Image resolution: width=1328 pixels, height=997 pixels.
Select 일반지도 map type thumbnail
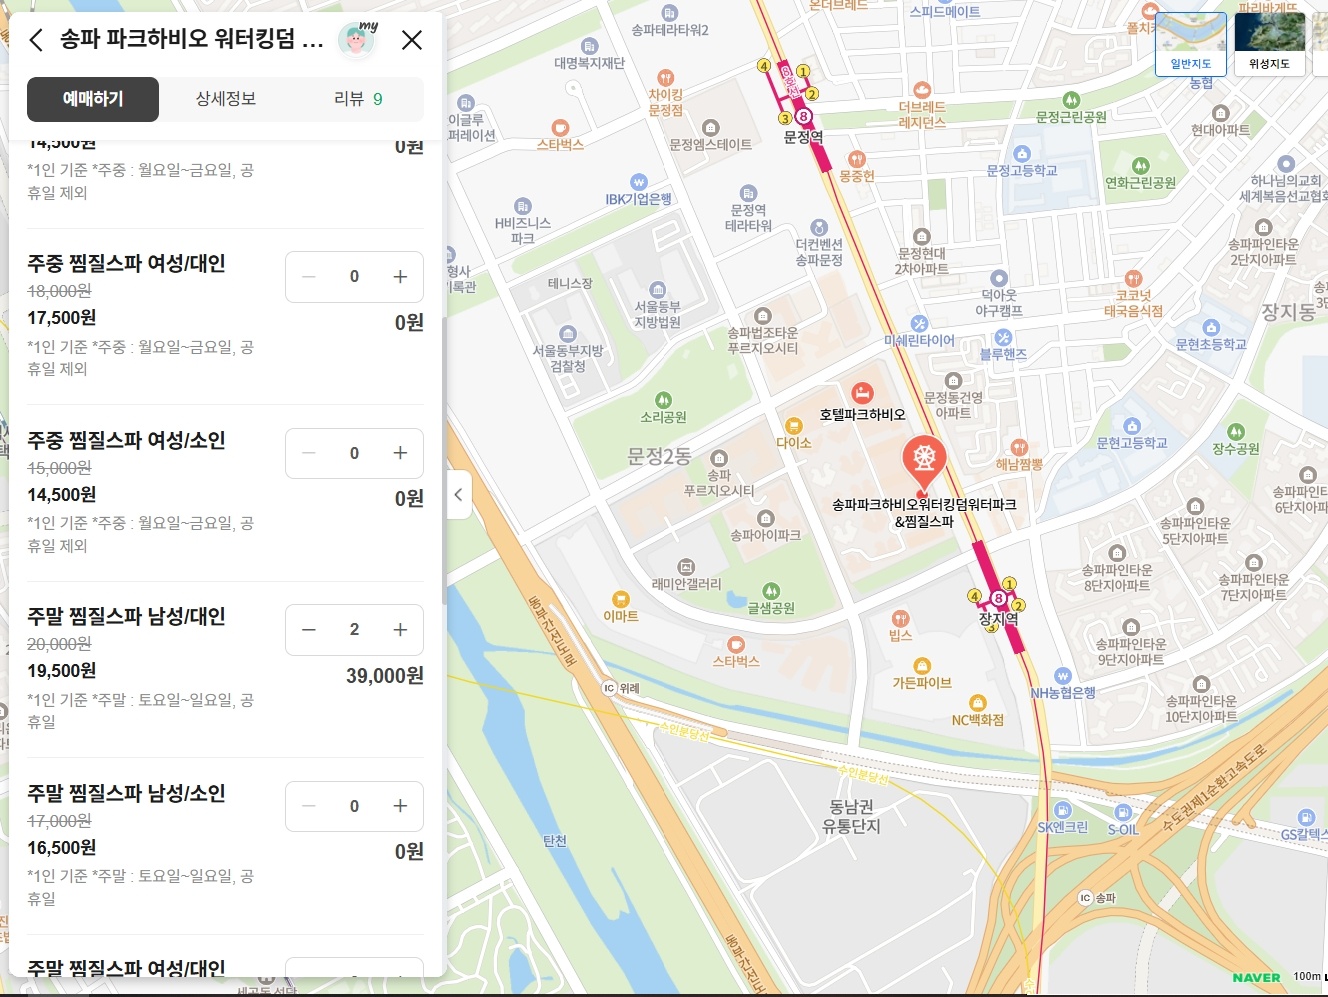[x=1191, y=45]
